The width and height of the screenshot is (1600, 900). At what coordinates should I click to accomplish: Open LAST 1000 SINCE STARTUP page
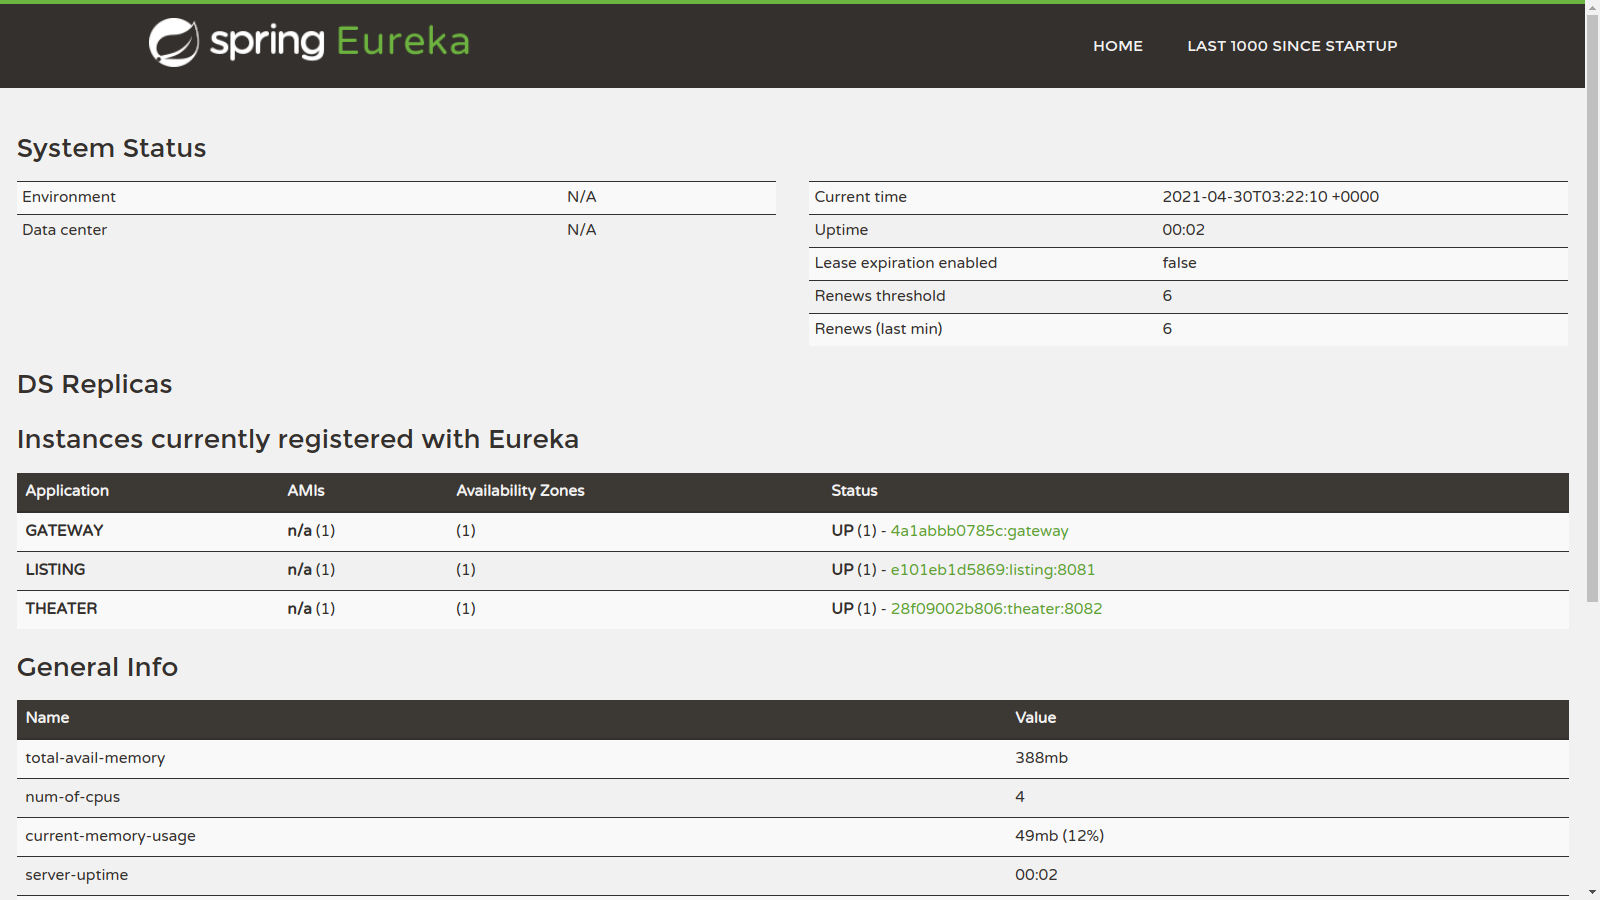tap(1291, 46)
